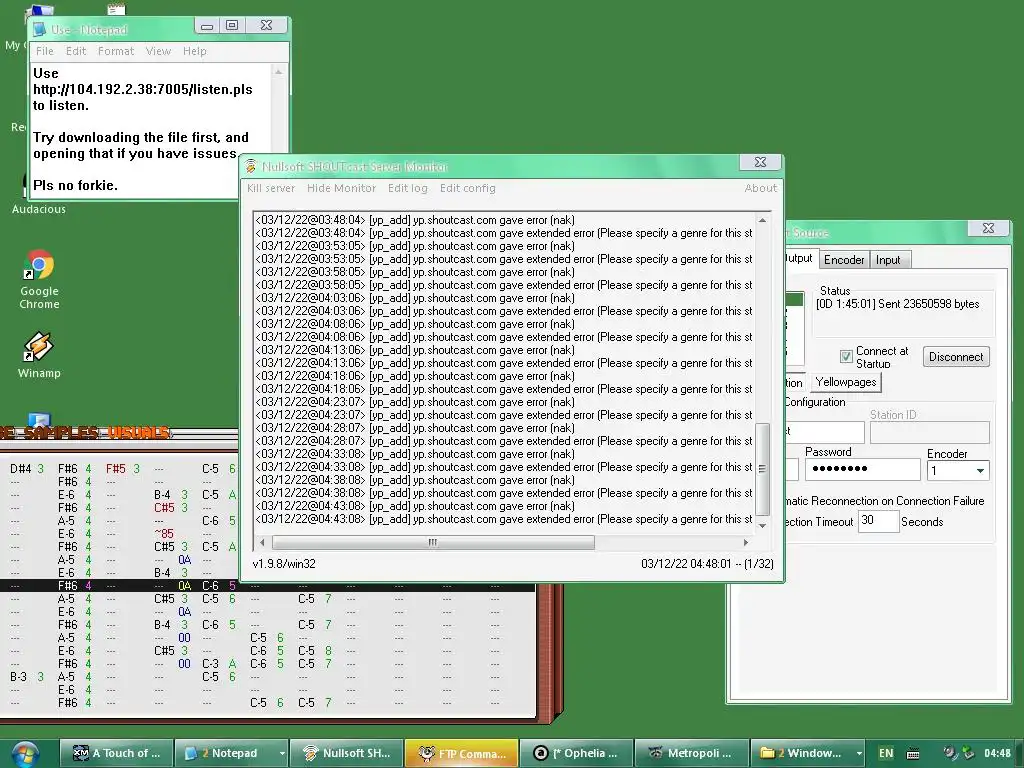Screen dimensions: 1024x768
Task: Click the Notepad window title icon
Action: [x=40, y=29]
